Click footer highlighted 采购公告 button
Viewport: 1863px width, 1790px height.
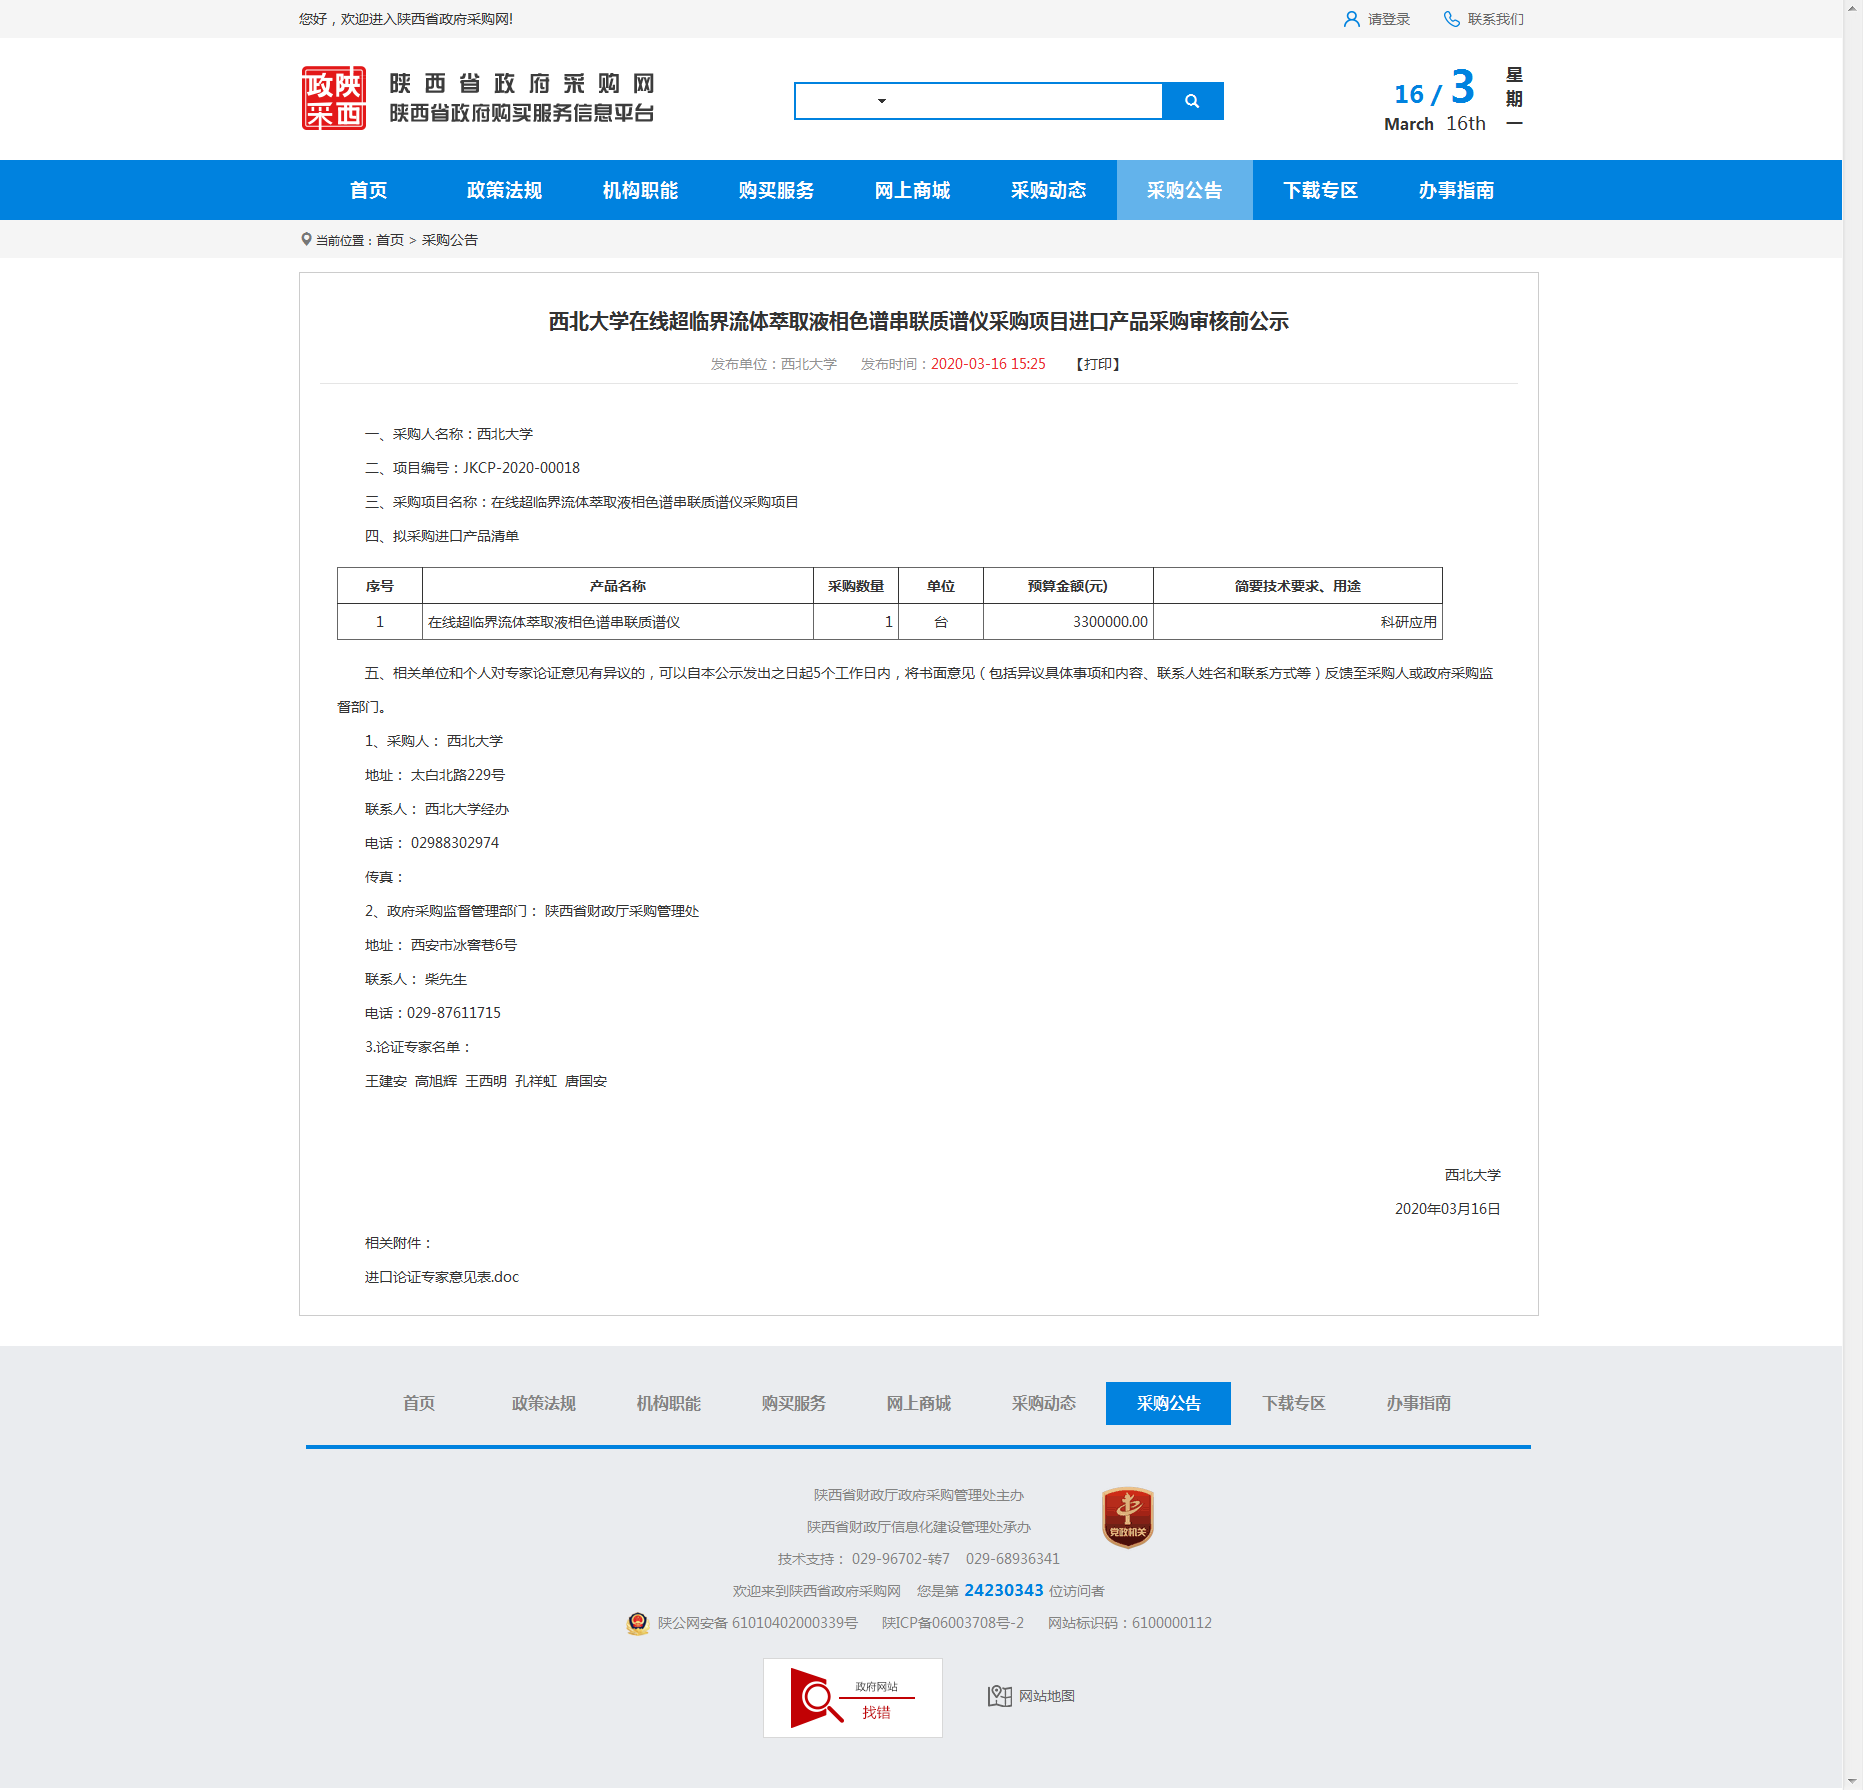pos(1168,1403)
